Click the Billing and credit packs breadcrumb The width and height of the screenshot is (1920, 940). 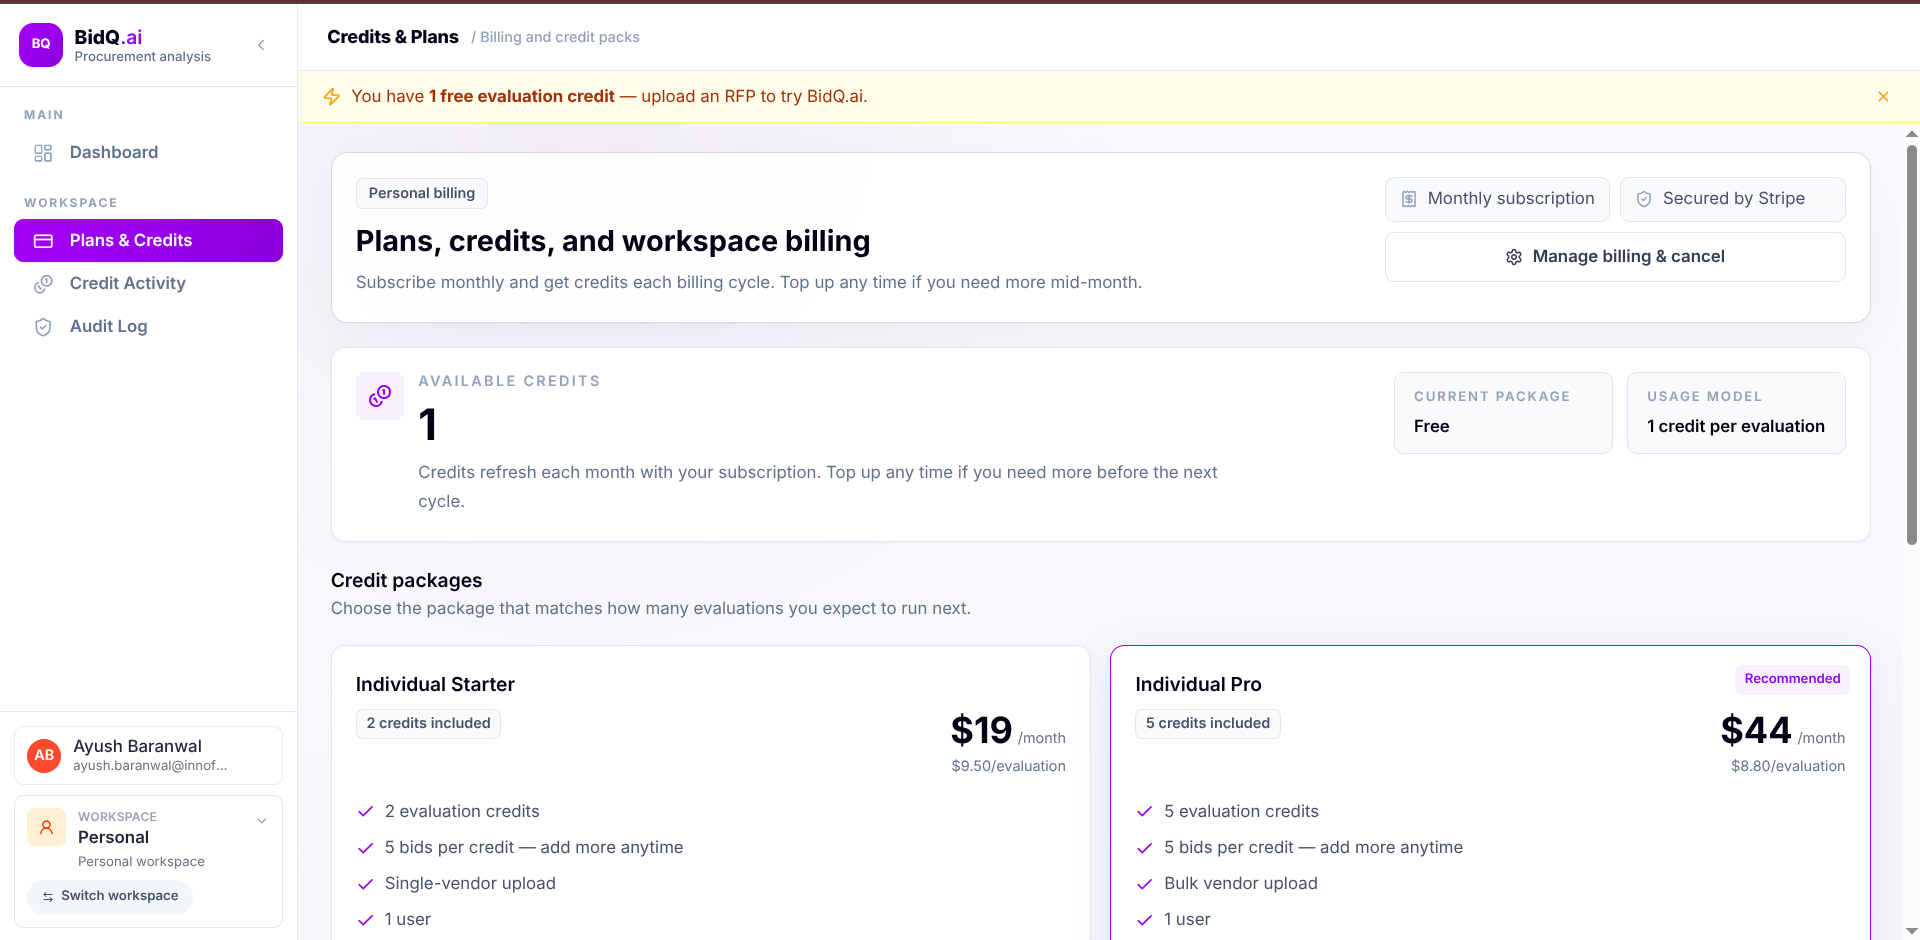560,37
